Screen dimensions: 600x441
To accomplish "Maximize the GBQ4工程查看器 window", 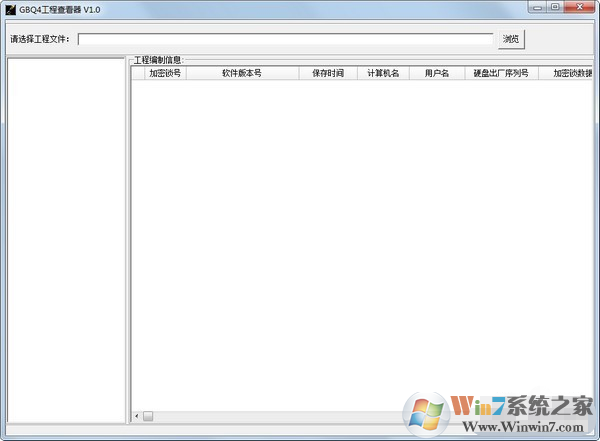I will click(x=555, y=7).
